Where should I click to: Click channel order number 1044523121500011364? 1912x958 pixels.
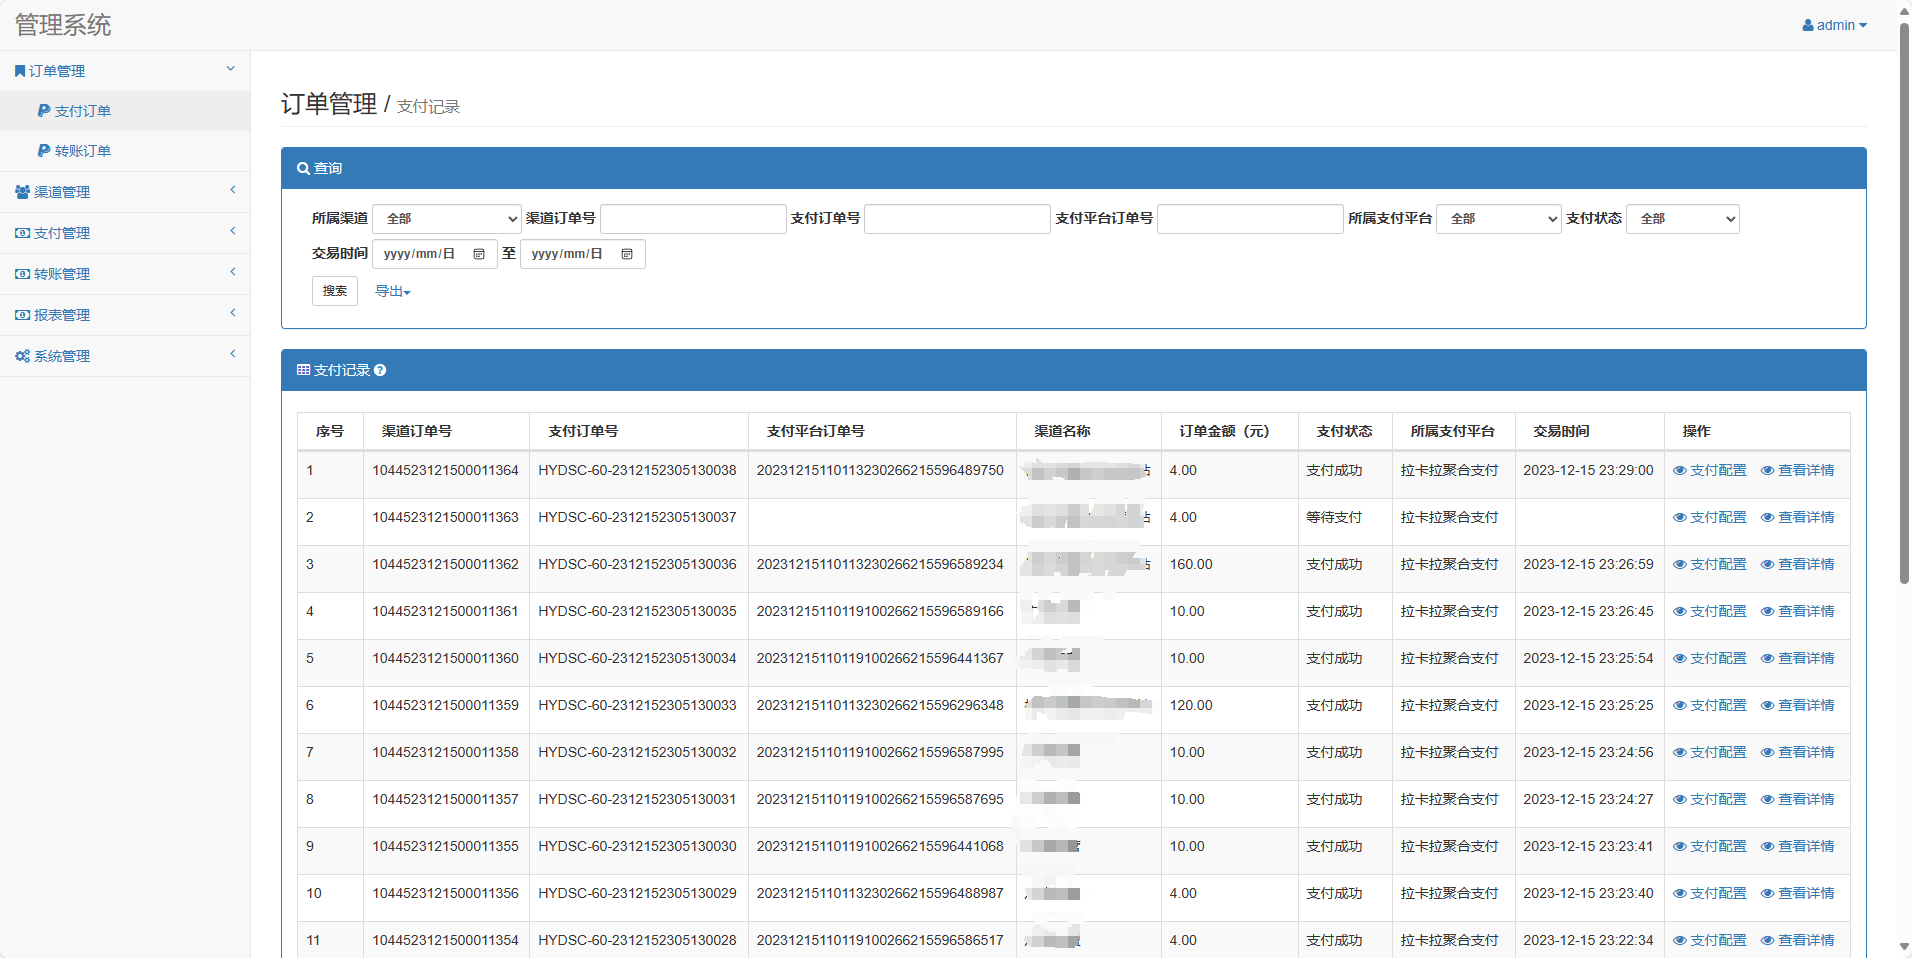click(446, 470)
